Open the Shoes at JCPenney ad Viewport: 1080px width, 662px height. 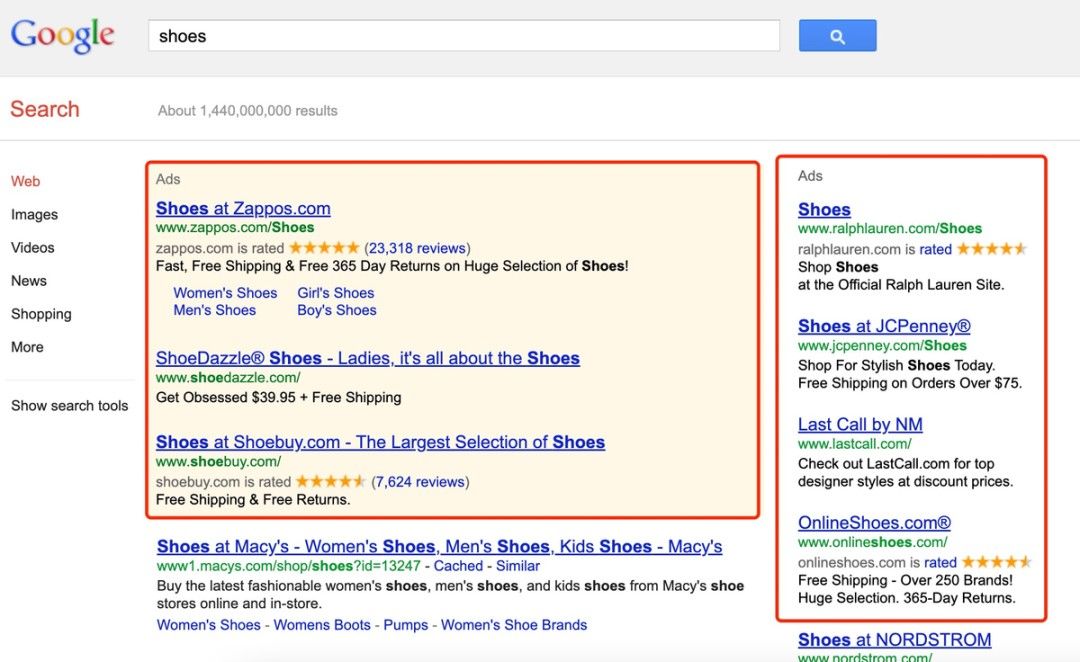click(x=884, y=326)
